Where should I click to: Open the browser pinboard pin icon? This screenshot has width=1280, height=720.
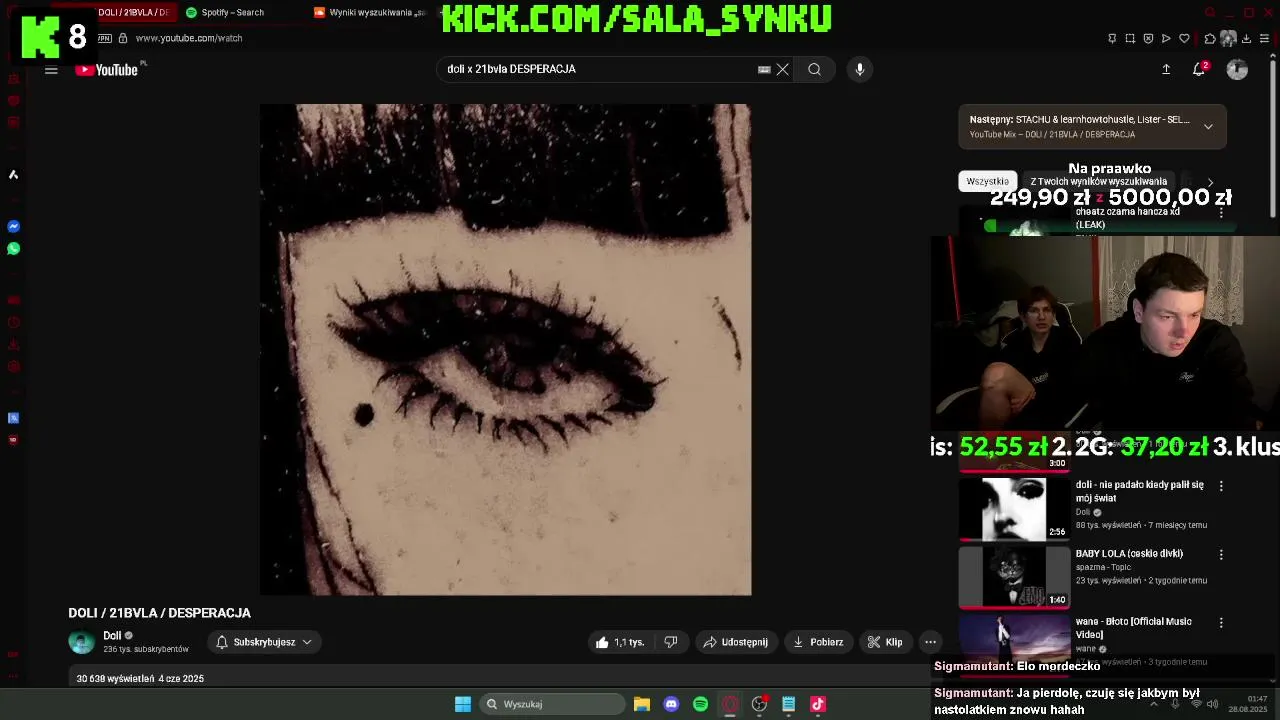(1112, 38)
